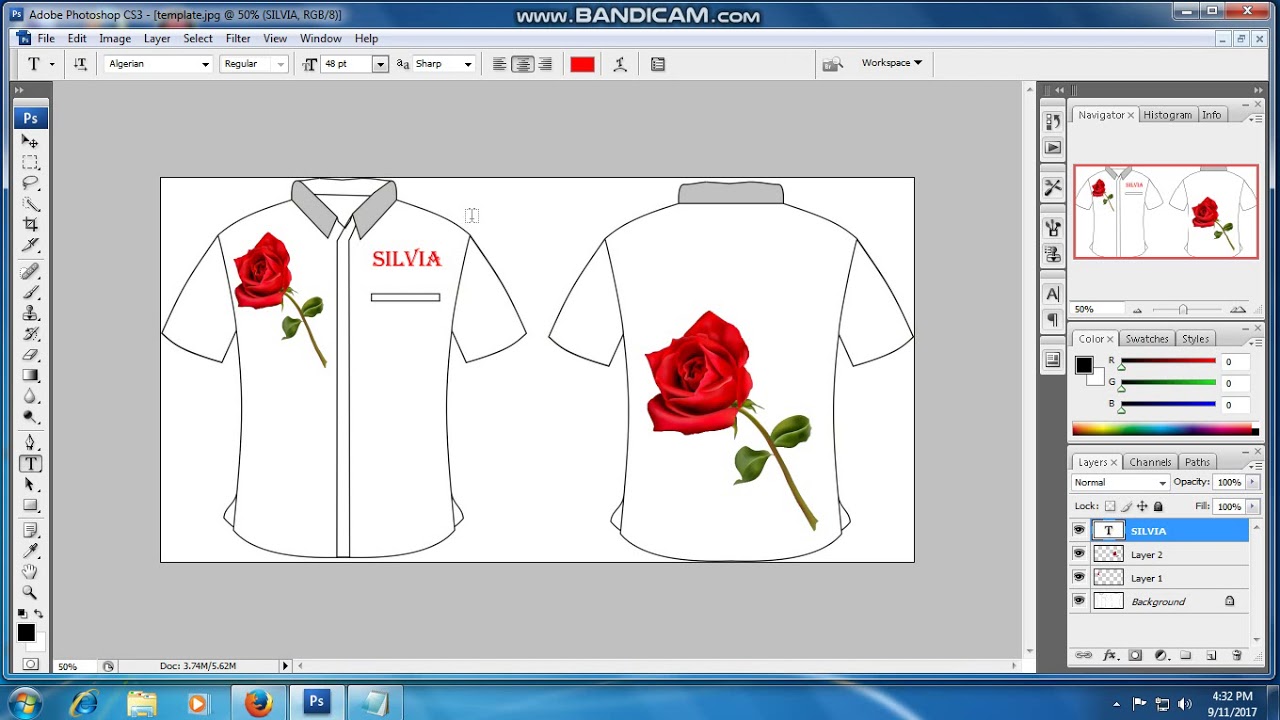Screen dimensions: 1280x720
Task: Hide the SILVIA text layer
Action: 1079,531
